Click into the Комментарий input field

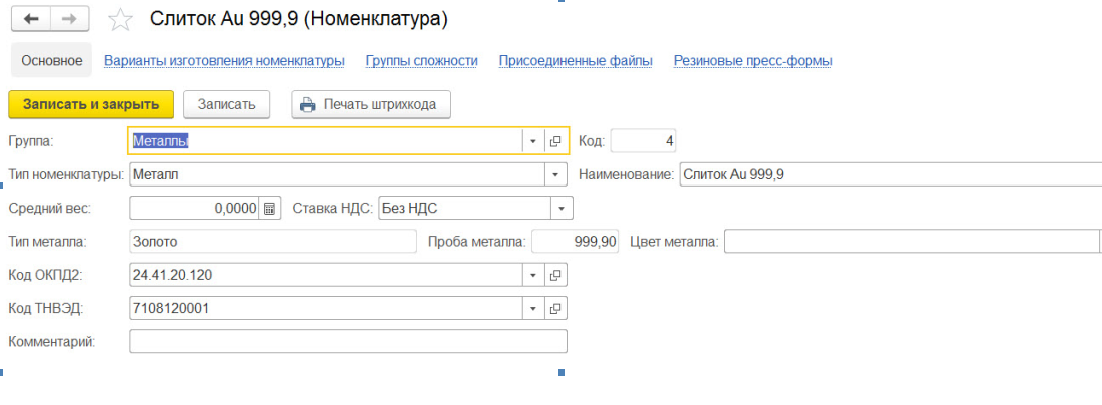click(x=348, y=342)
